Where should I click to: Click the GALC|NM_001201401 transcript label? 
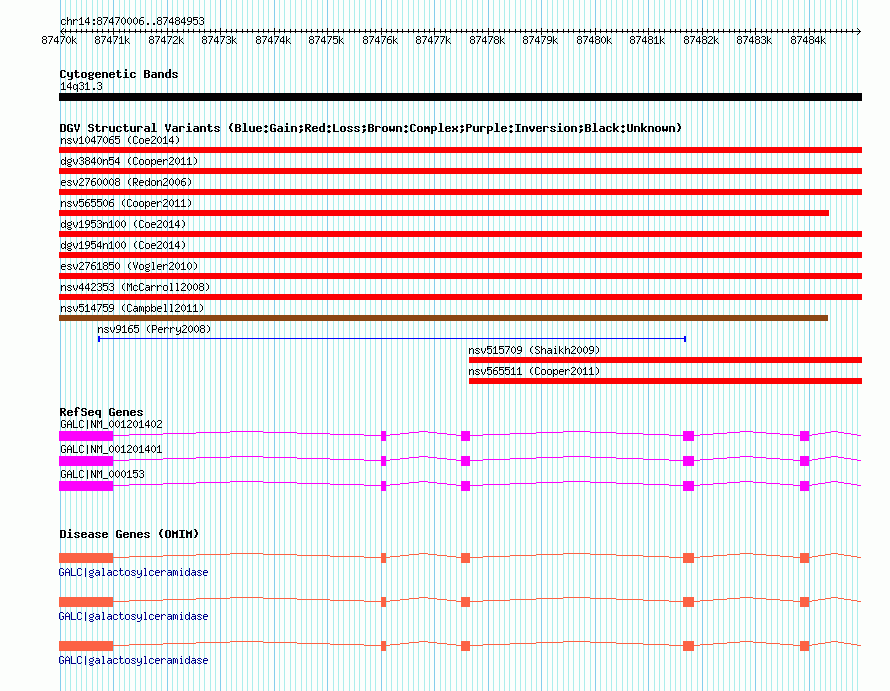click(111, 449)
